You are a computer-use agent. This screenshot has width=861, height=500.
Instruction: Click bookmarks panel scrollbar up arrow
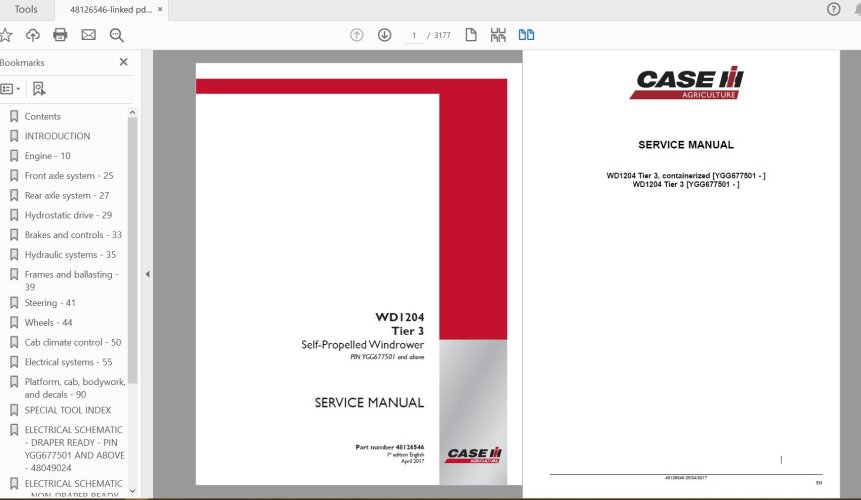tap(132, 113)
